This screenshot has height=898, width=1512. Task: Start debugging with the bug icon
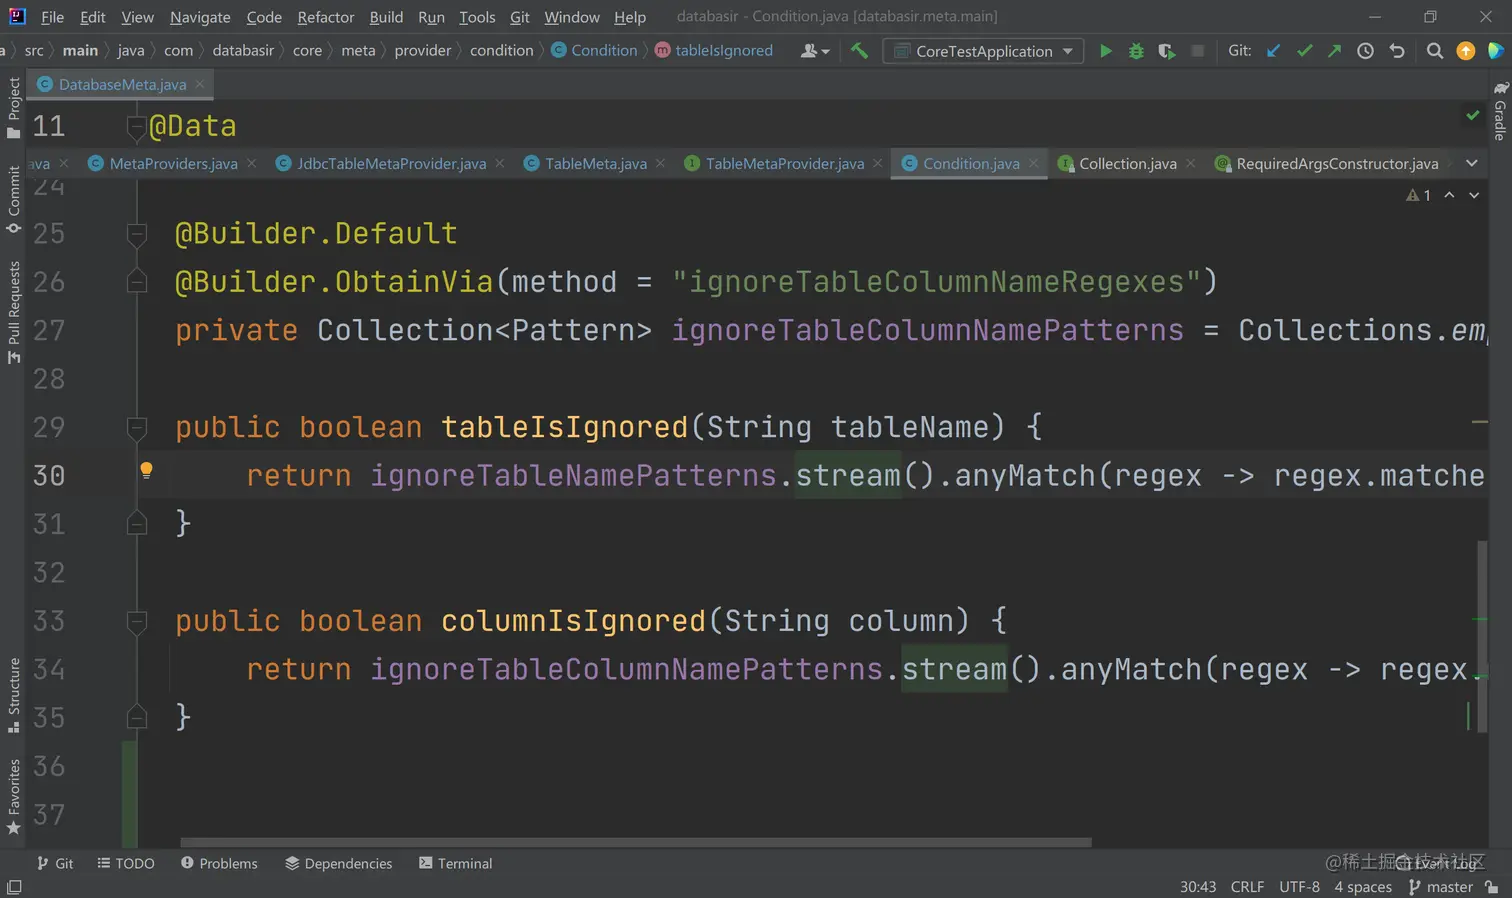(1136, 51)
